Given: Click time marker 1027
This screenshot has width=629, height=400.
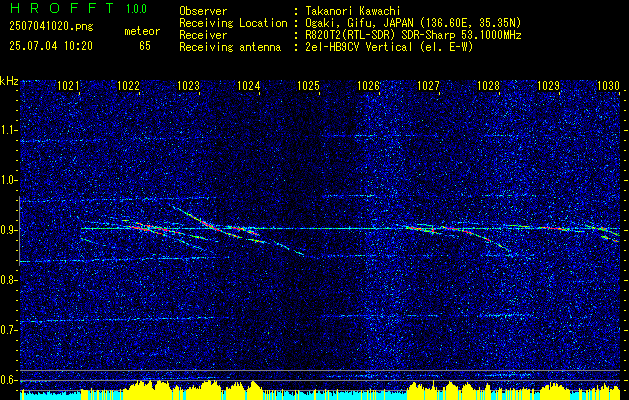Looking at the screenshot, I should click(428, 86).
